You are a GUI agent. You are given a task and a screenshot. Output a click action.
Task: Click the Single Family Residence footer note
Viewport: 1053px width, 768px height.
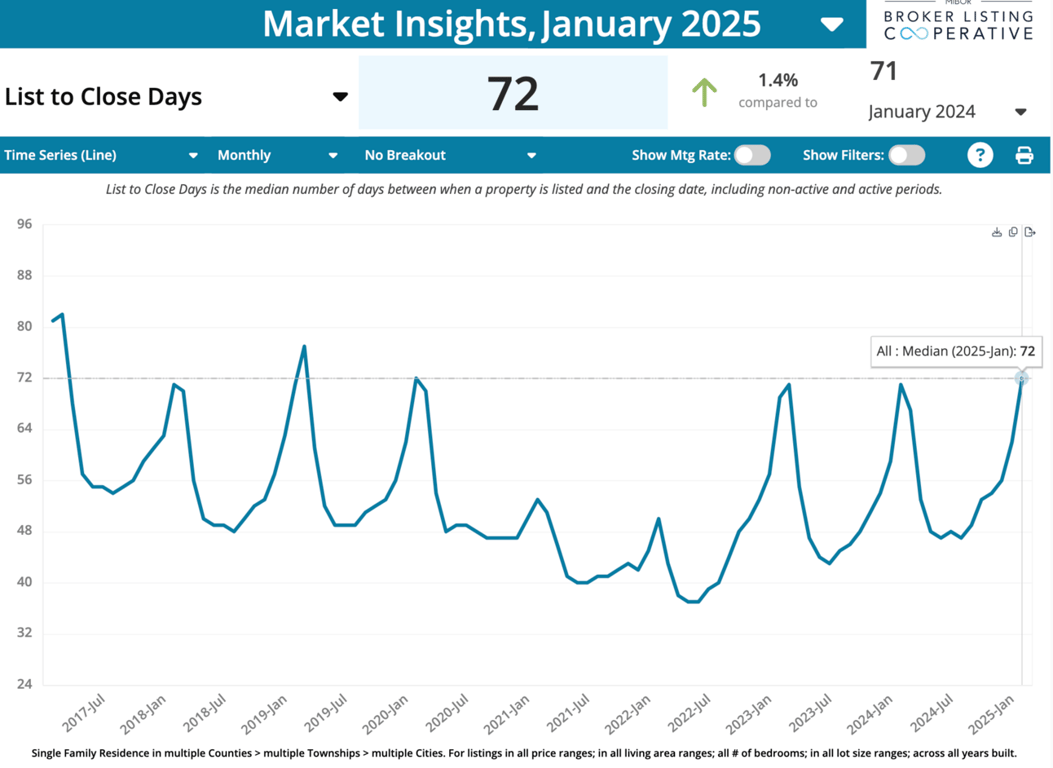click(x=524, y=753)
